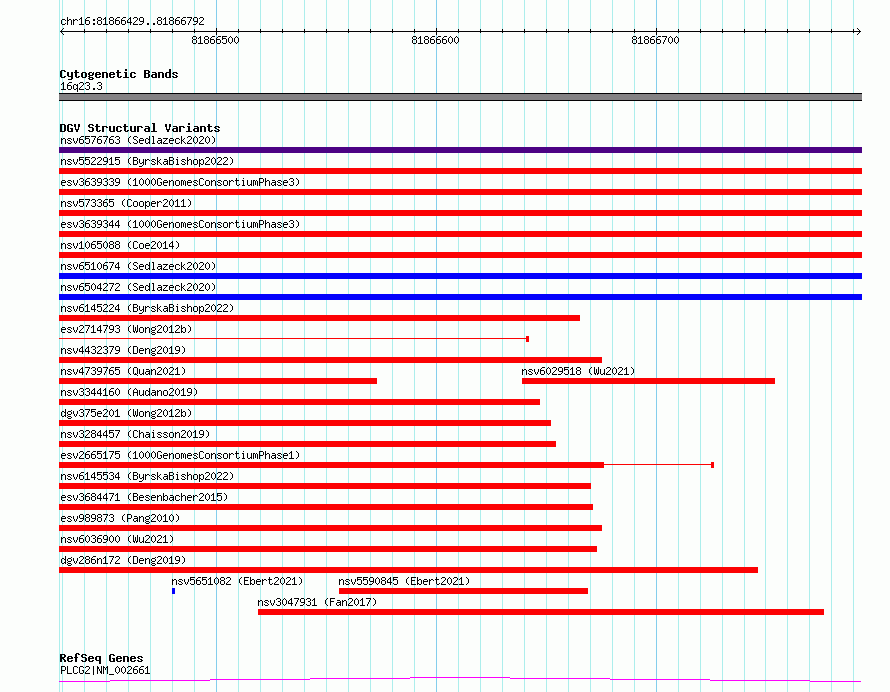Screen dimensions: 890x692
Task: Open nsv5522915 (ByrskaBishop2022) variant label
Action: tap(147, 161)
